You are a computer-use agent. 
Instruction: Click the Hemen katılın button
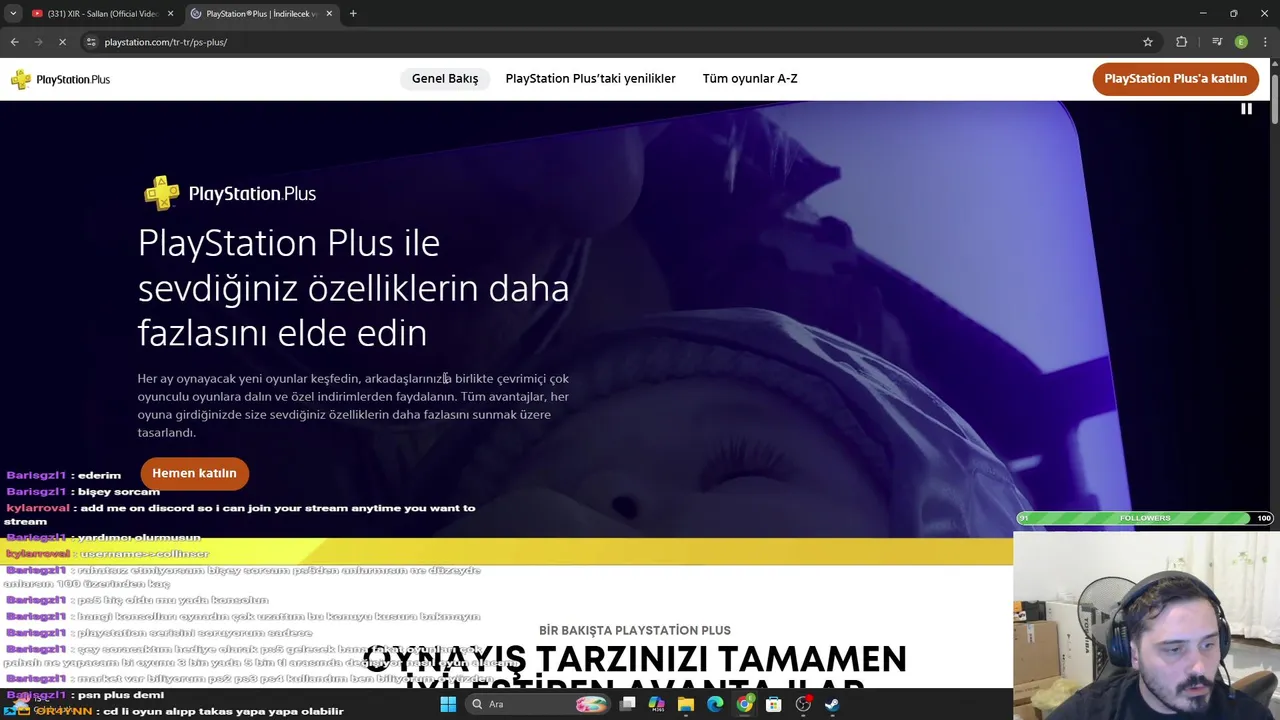[194, 473]
